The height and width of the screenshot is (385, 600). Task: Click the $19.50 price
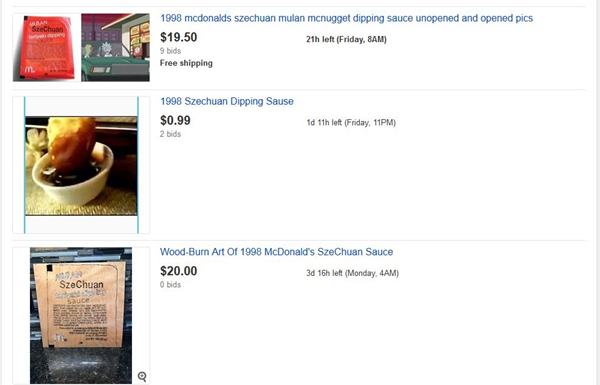[x=179, y=37]
